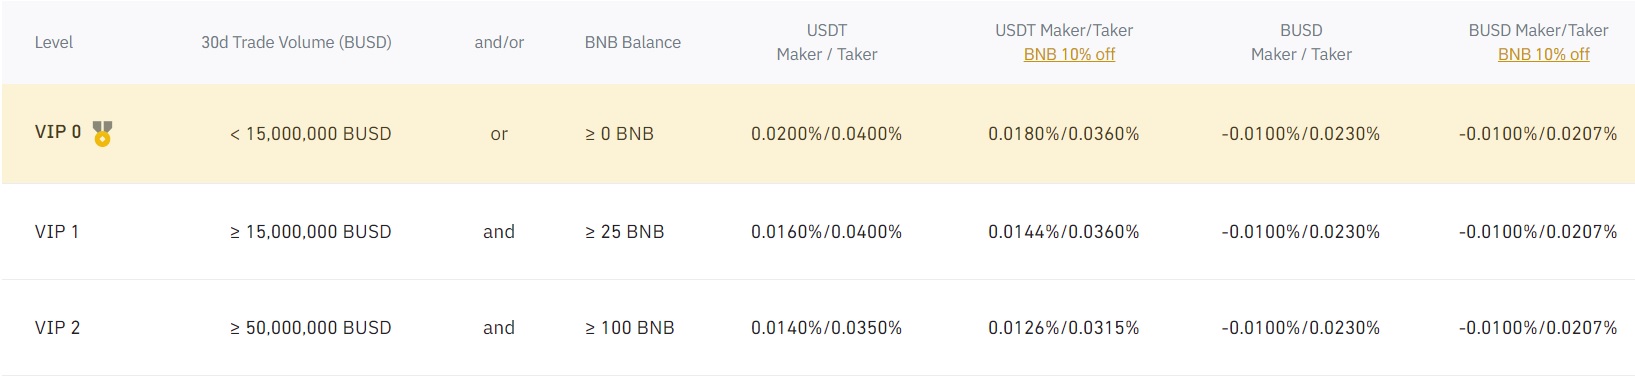1635x378 pixels.
Task: Click the ≥ 25 BNB balance cell
Action: [x=625, y=232]
